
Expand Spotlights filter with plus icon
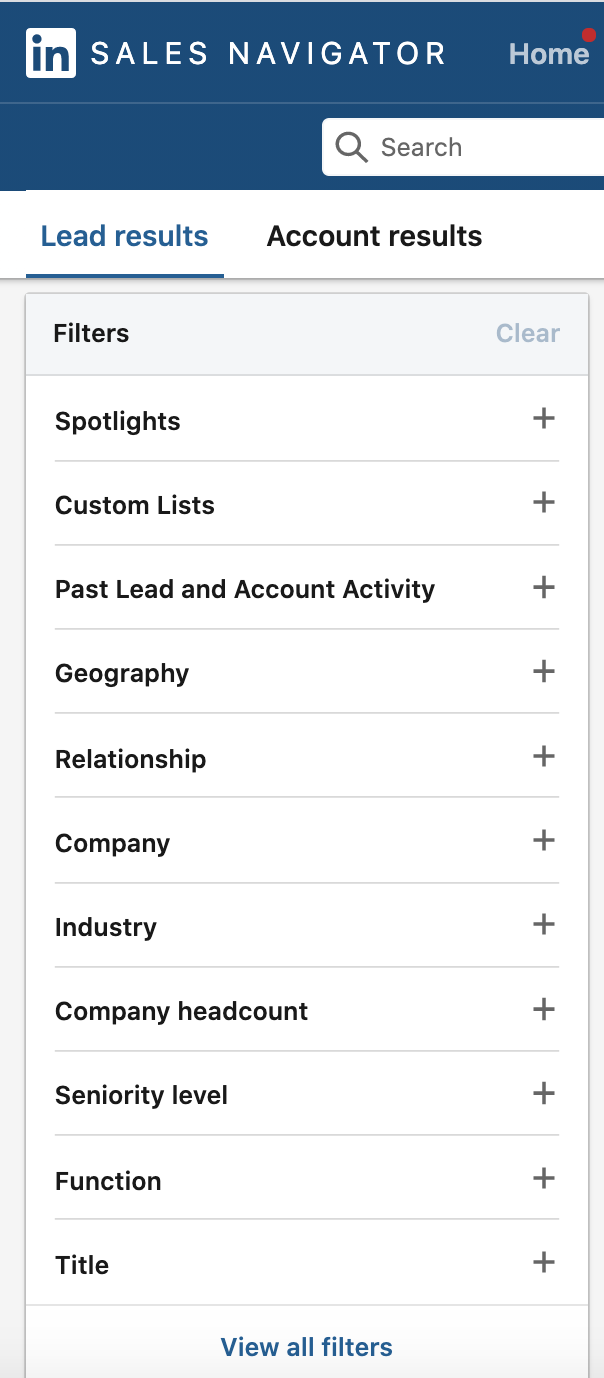(543, 418)
